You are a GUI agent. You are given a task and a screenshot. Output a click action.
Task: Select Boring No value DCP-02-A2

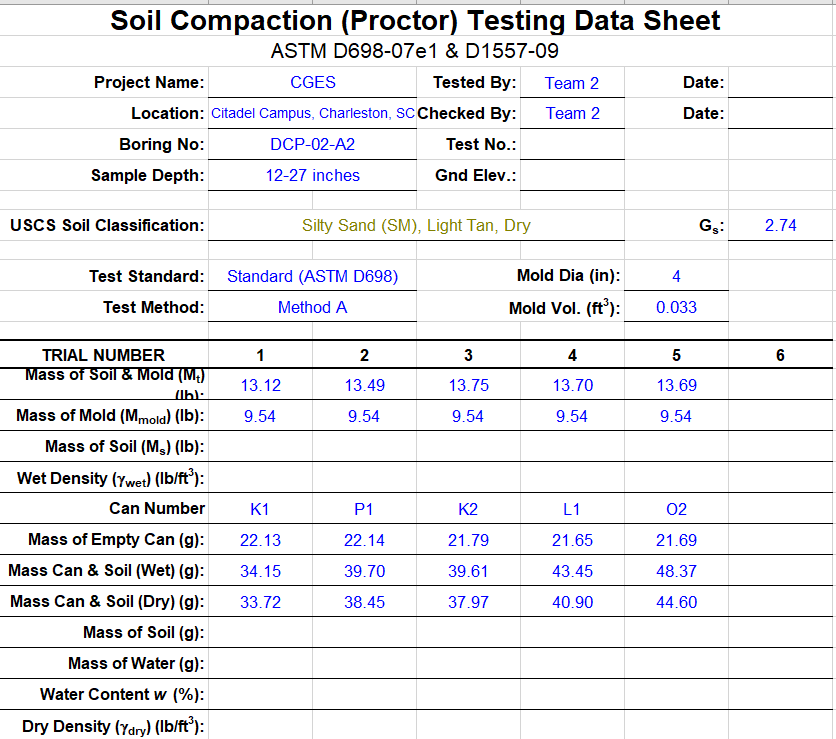click(312, 144)
